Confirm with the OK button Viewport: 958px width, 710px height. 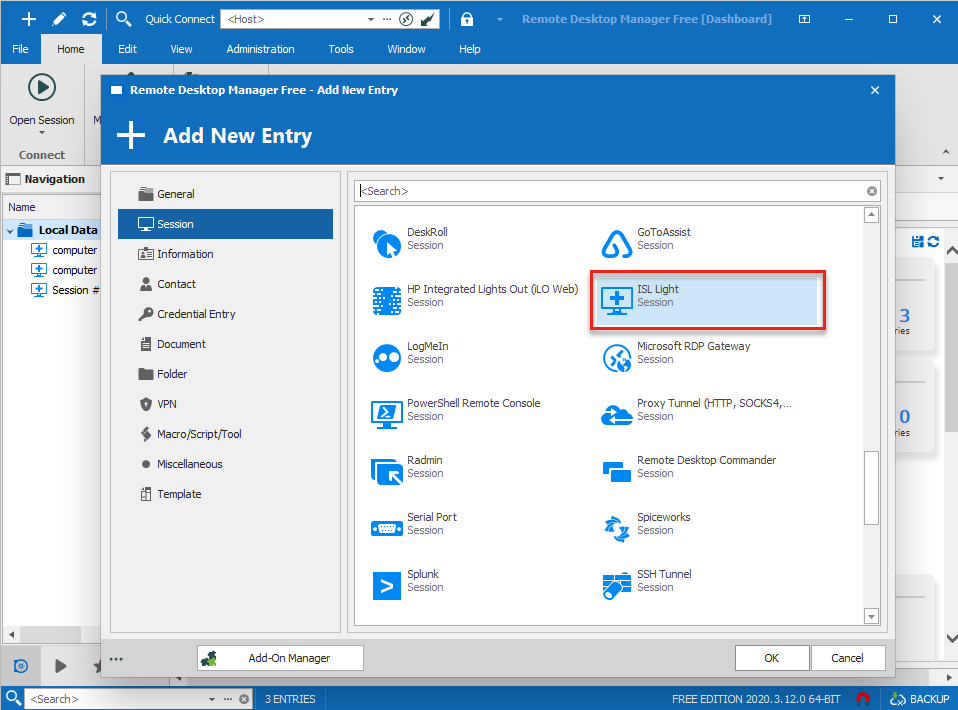[771, 658]
